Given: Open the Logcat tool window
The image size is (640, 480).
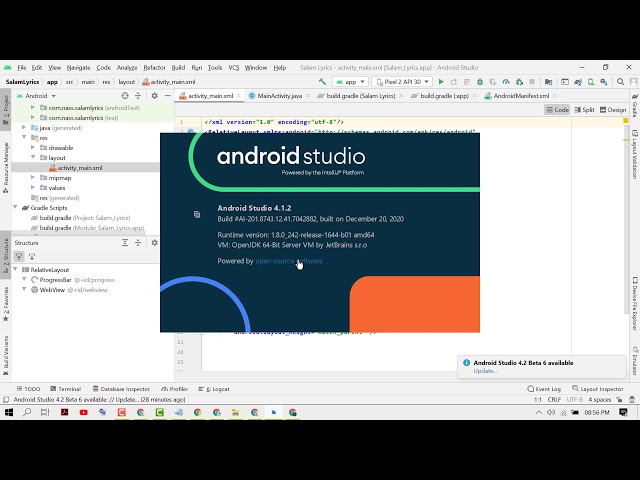Looking at the screenshot, I should coord(214,389).
